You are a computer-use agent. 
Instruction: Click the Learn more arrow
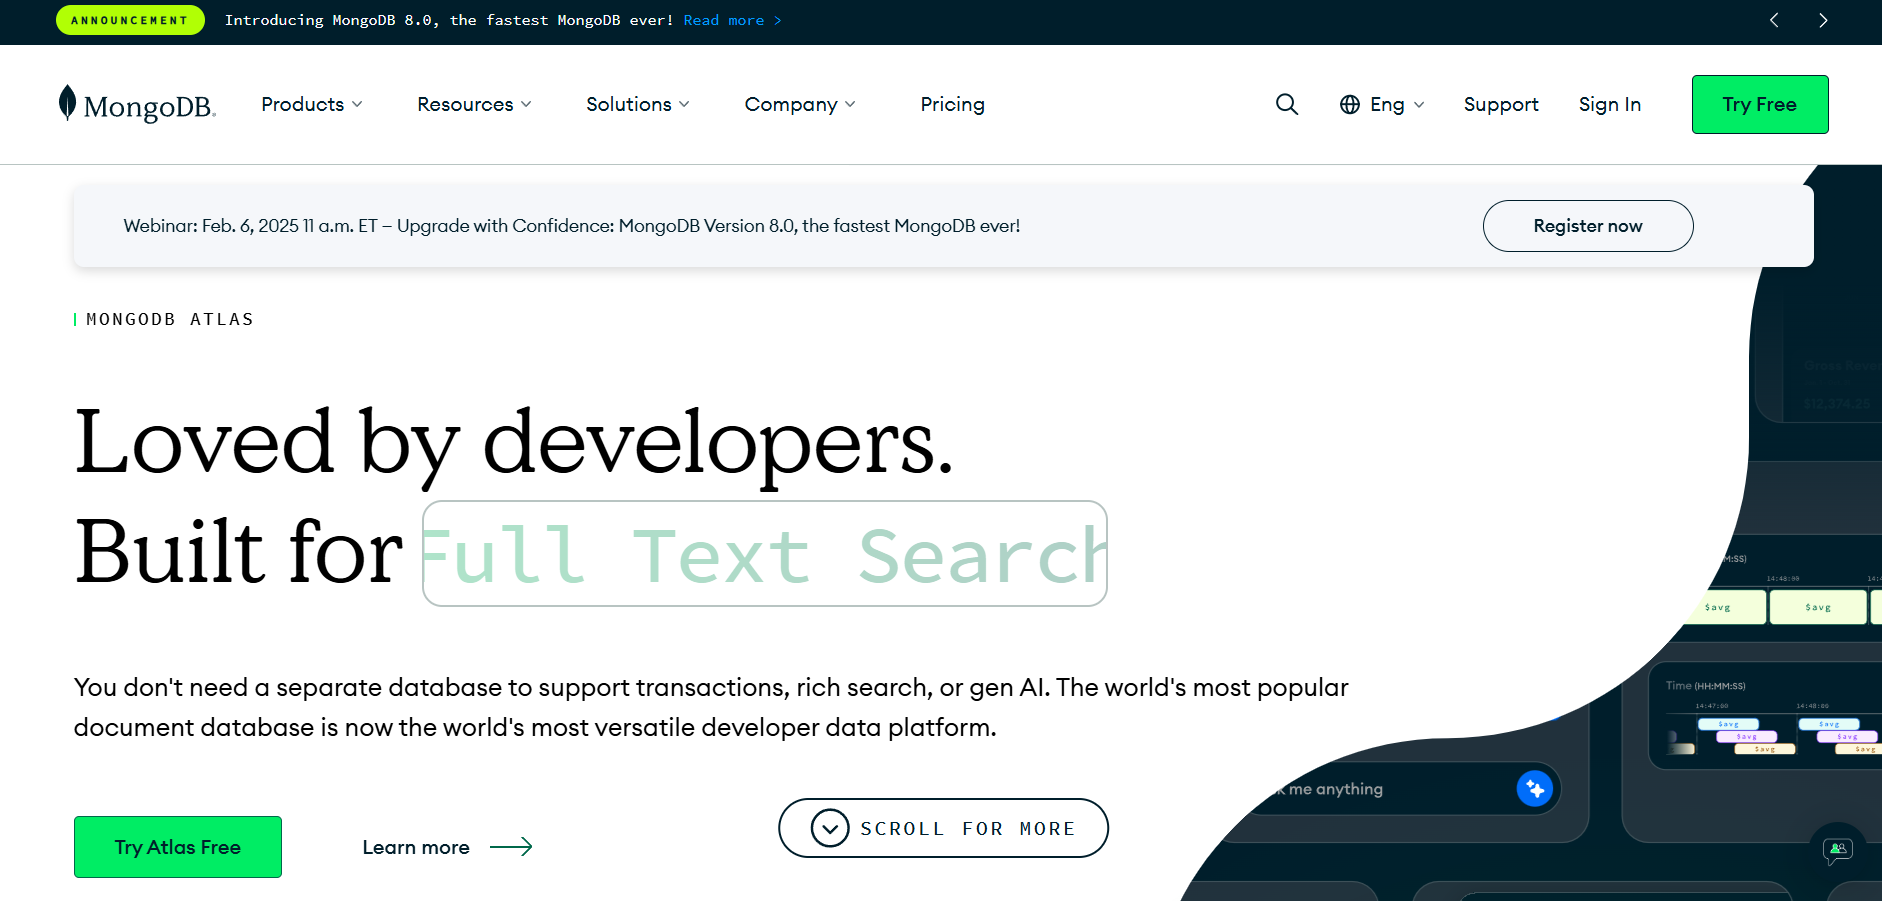[x=514, y=847]
